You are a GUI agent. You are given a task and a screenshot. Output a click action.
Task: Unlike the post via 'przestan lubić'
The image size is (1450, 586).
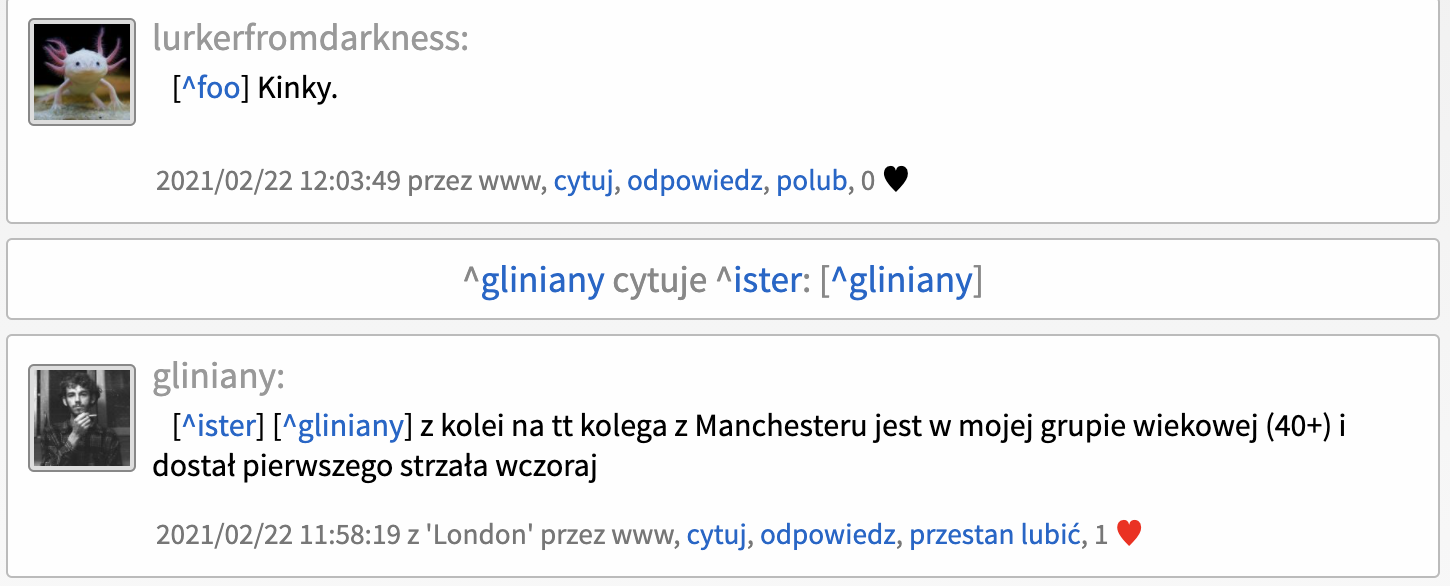(995, 535)
